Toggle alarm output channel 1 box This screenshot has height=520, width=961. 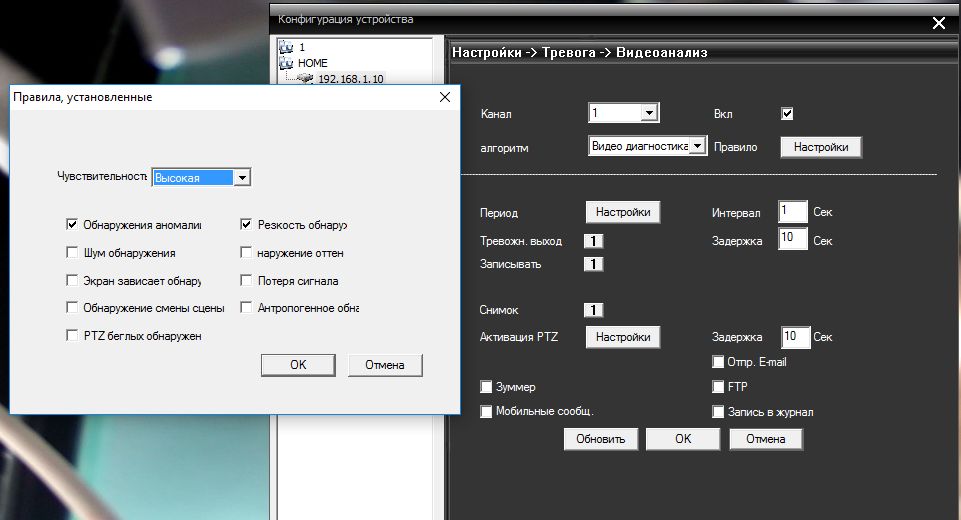tap(593, 241)
